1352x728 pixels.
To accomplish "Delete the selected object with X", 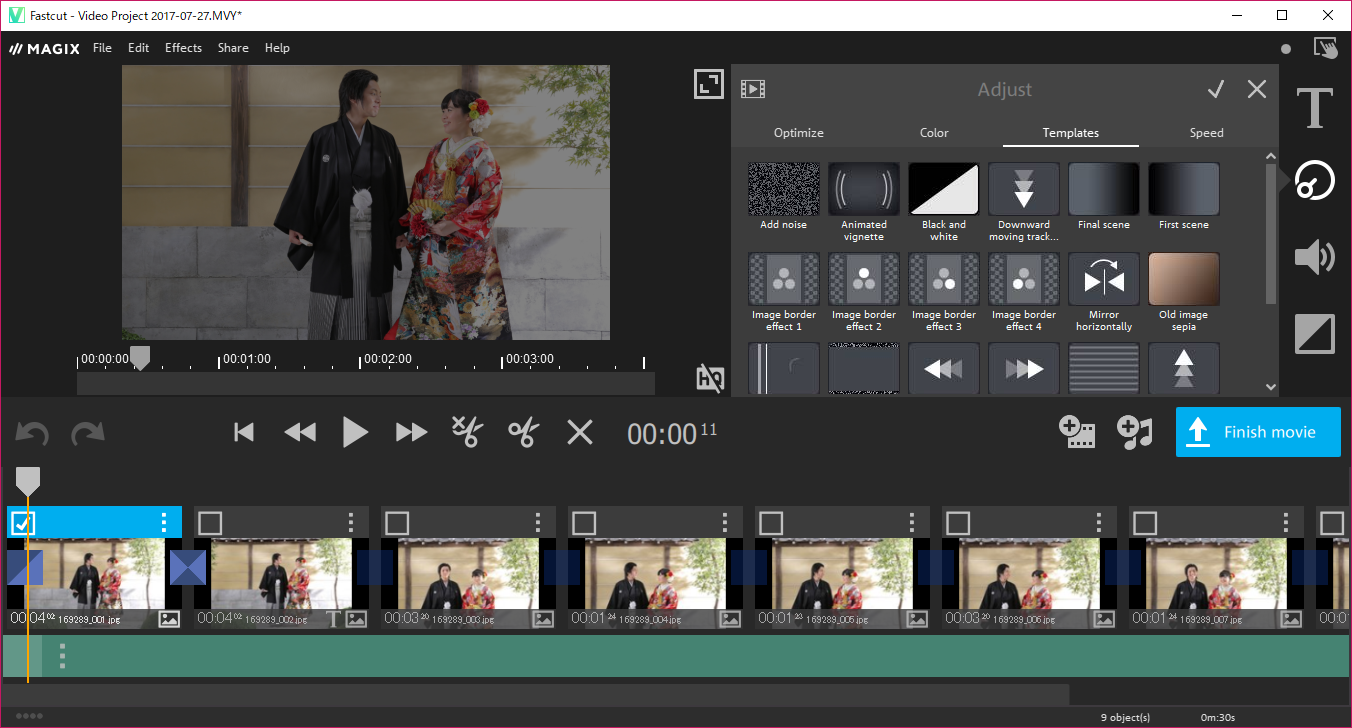I will coord(580,432).
